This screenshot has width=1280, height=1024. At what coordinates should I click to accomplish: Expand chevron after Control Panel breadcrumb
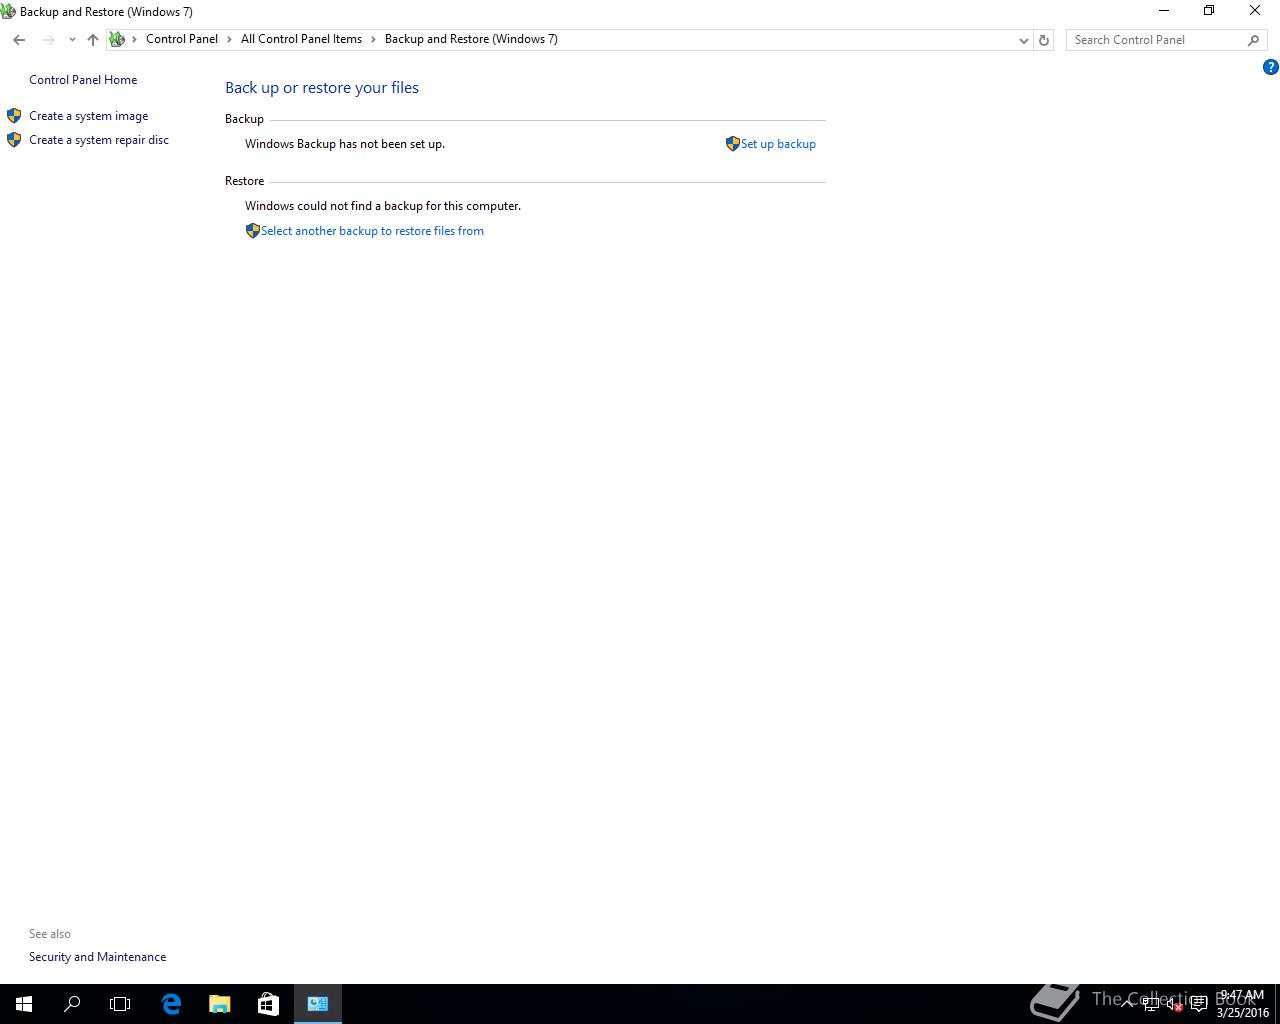point(229,39)
